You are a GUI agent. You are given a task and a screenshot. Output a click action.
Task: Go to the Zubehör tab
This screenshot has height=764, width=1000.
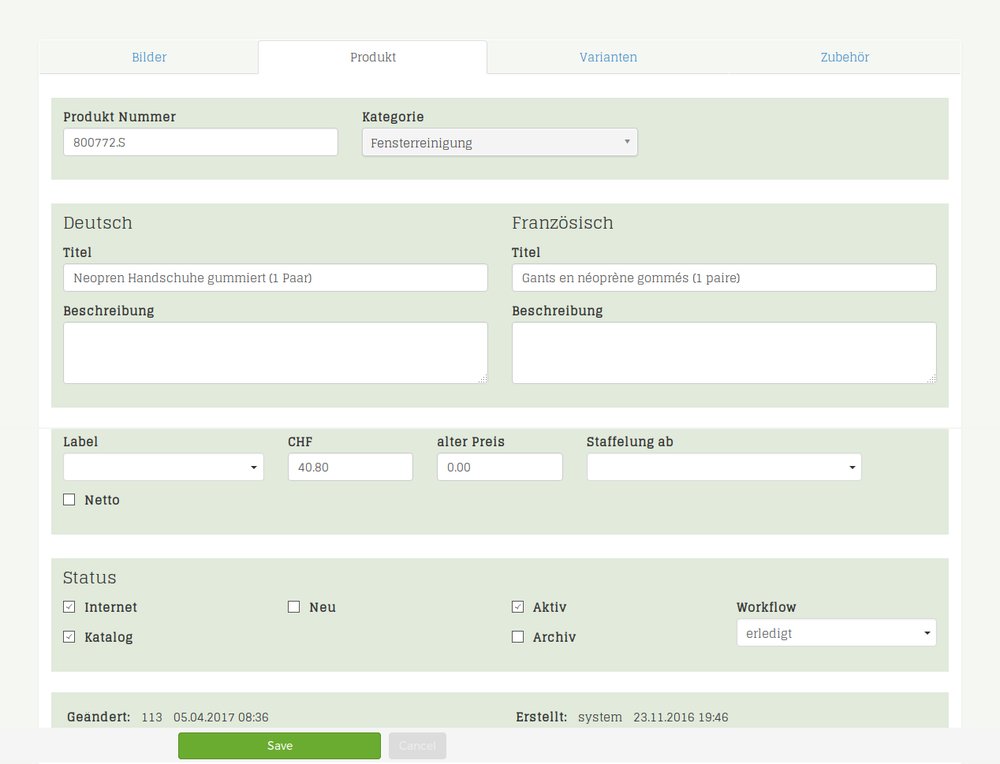[845, 57]
